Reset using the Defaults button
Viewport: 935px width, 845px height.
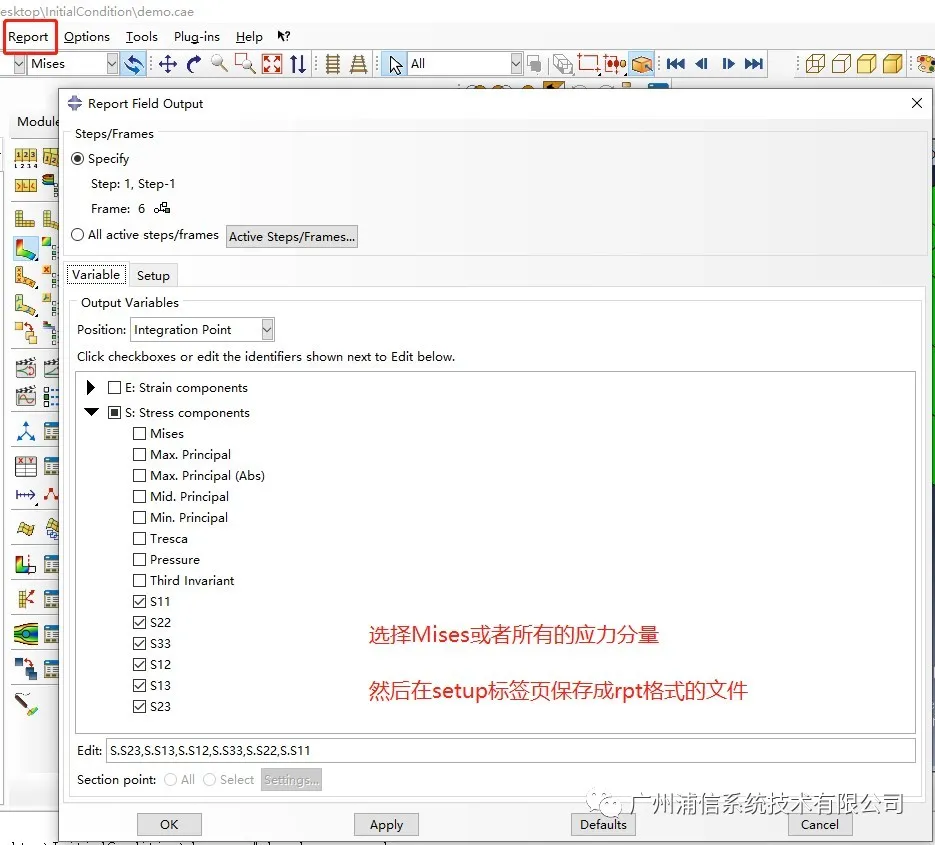603,824
